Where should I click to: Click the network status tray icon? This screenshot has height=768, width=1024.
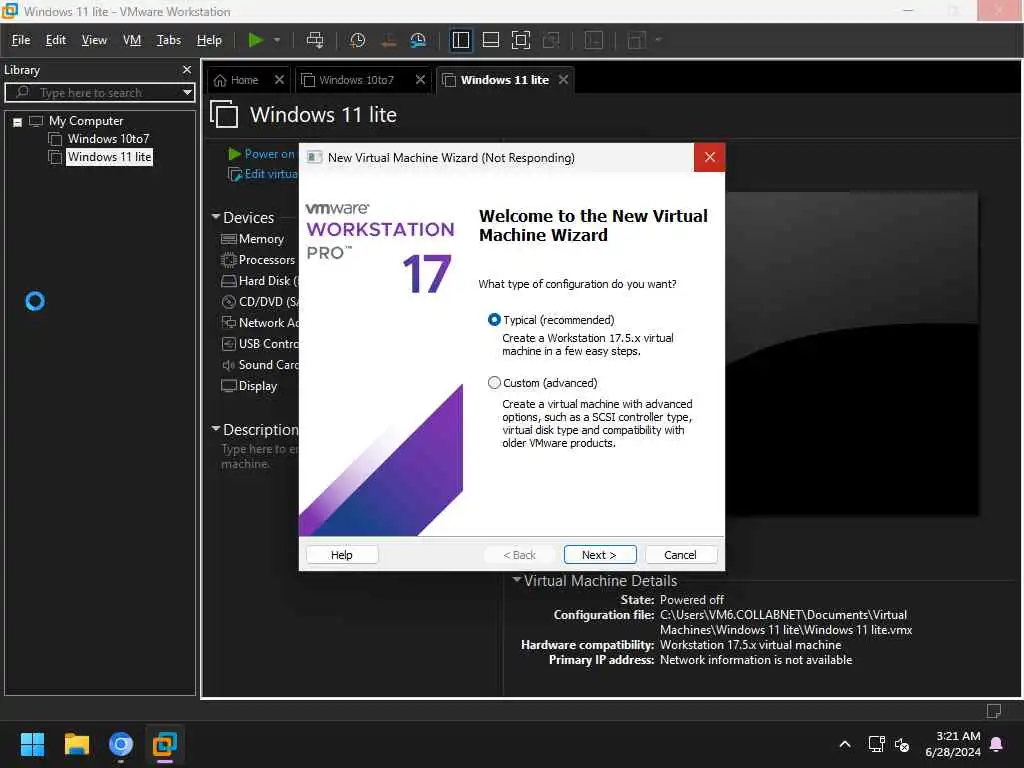coord(876,744)
